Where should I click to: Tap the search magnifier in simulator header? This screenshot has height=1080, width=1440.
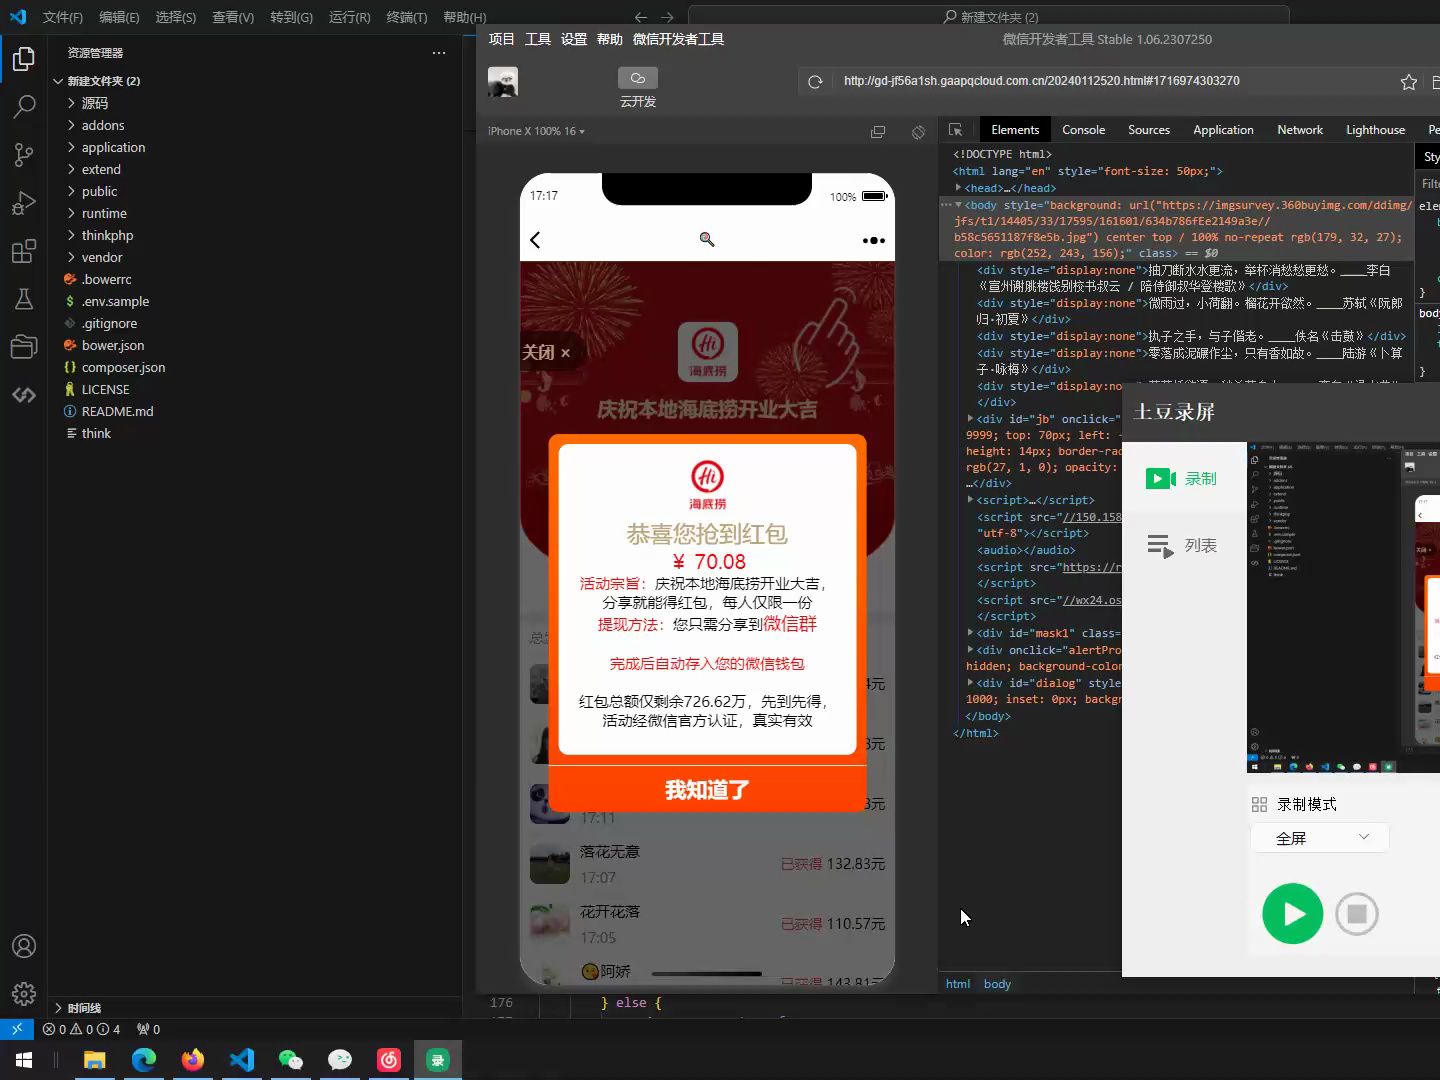click(x=707, y=239)
